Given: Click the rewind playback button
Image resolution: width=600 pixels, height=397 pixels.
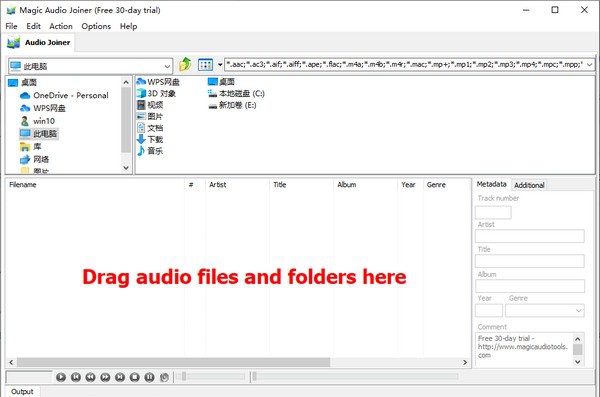Looking at the screenshot, I should [x=90, y=377].
